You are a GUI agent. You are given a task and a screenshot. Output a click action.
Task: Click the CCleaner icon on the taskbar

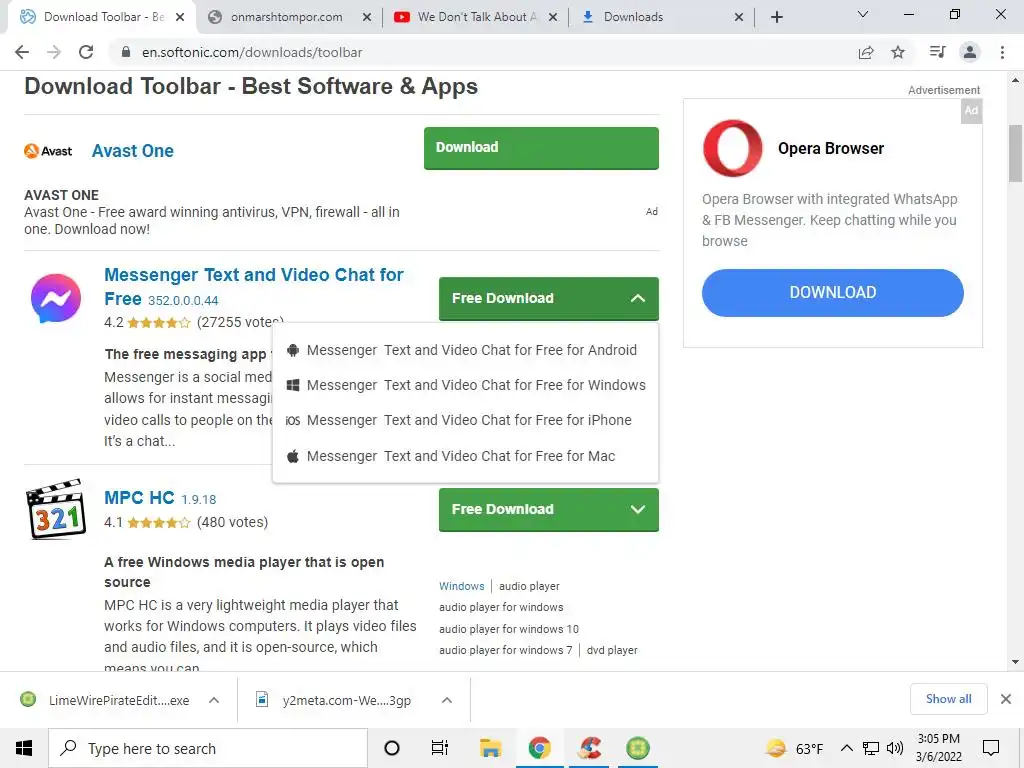point(589,748)
